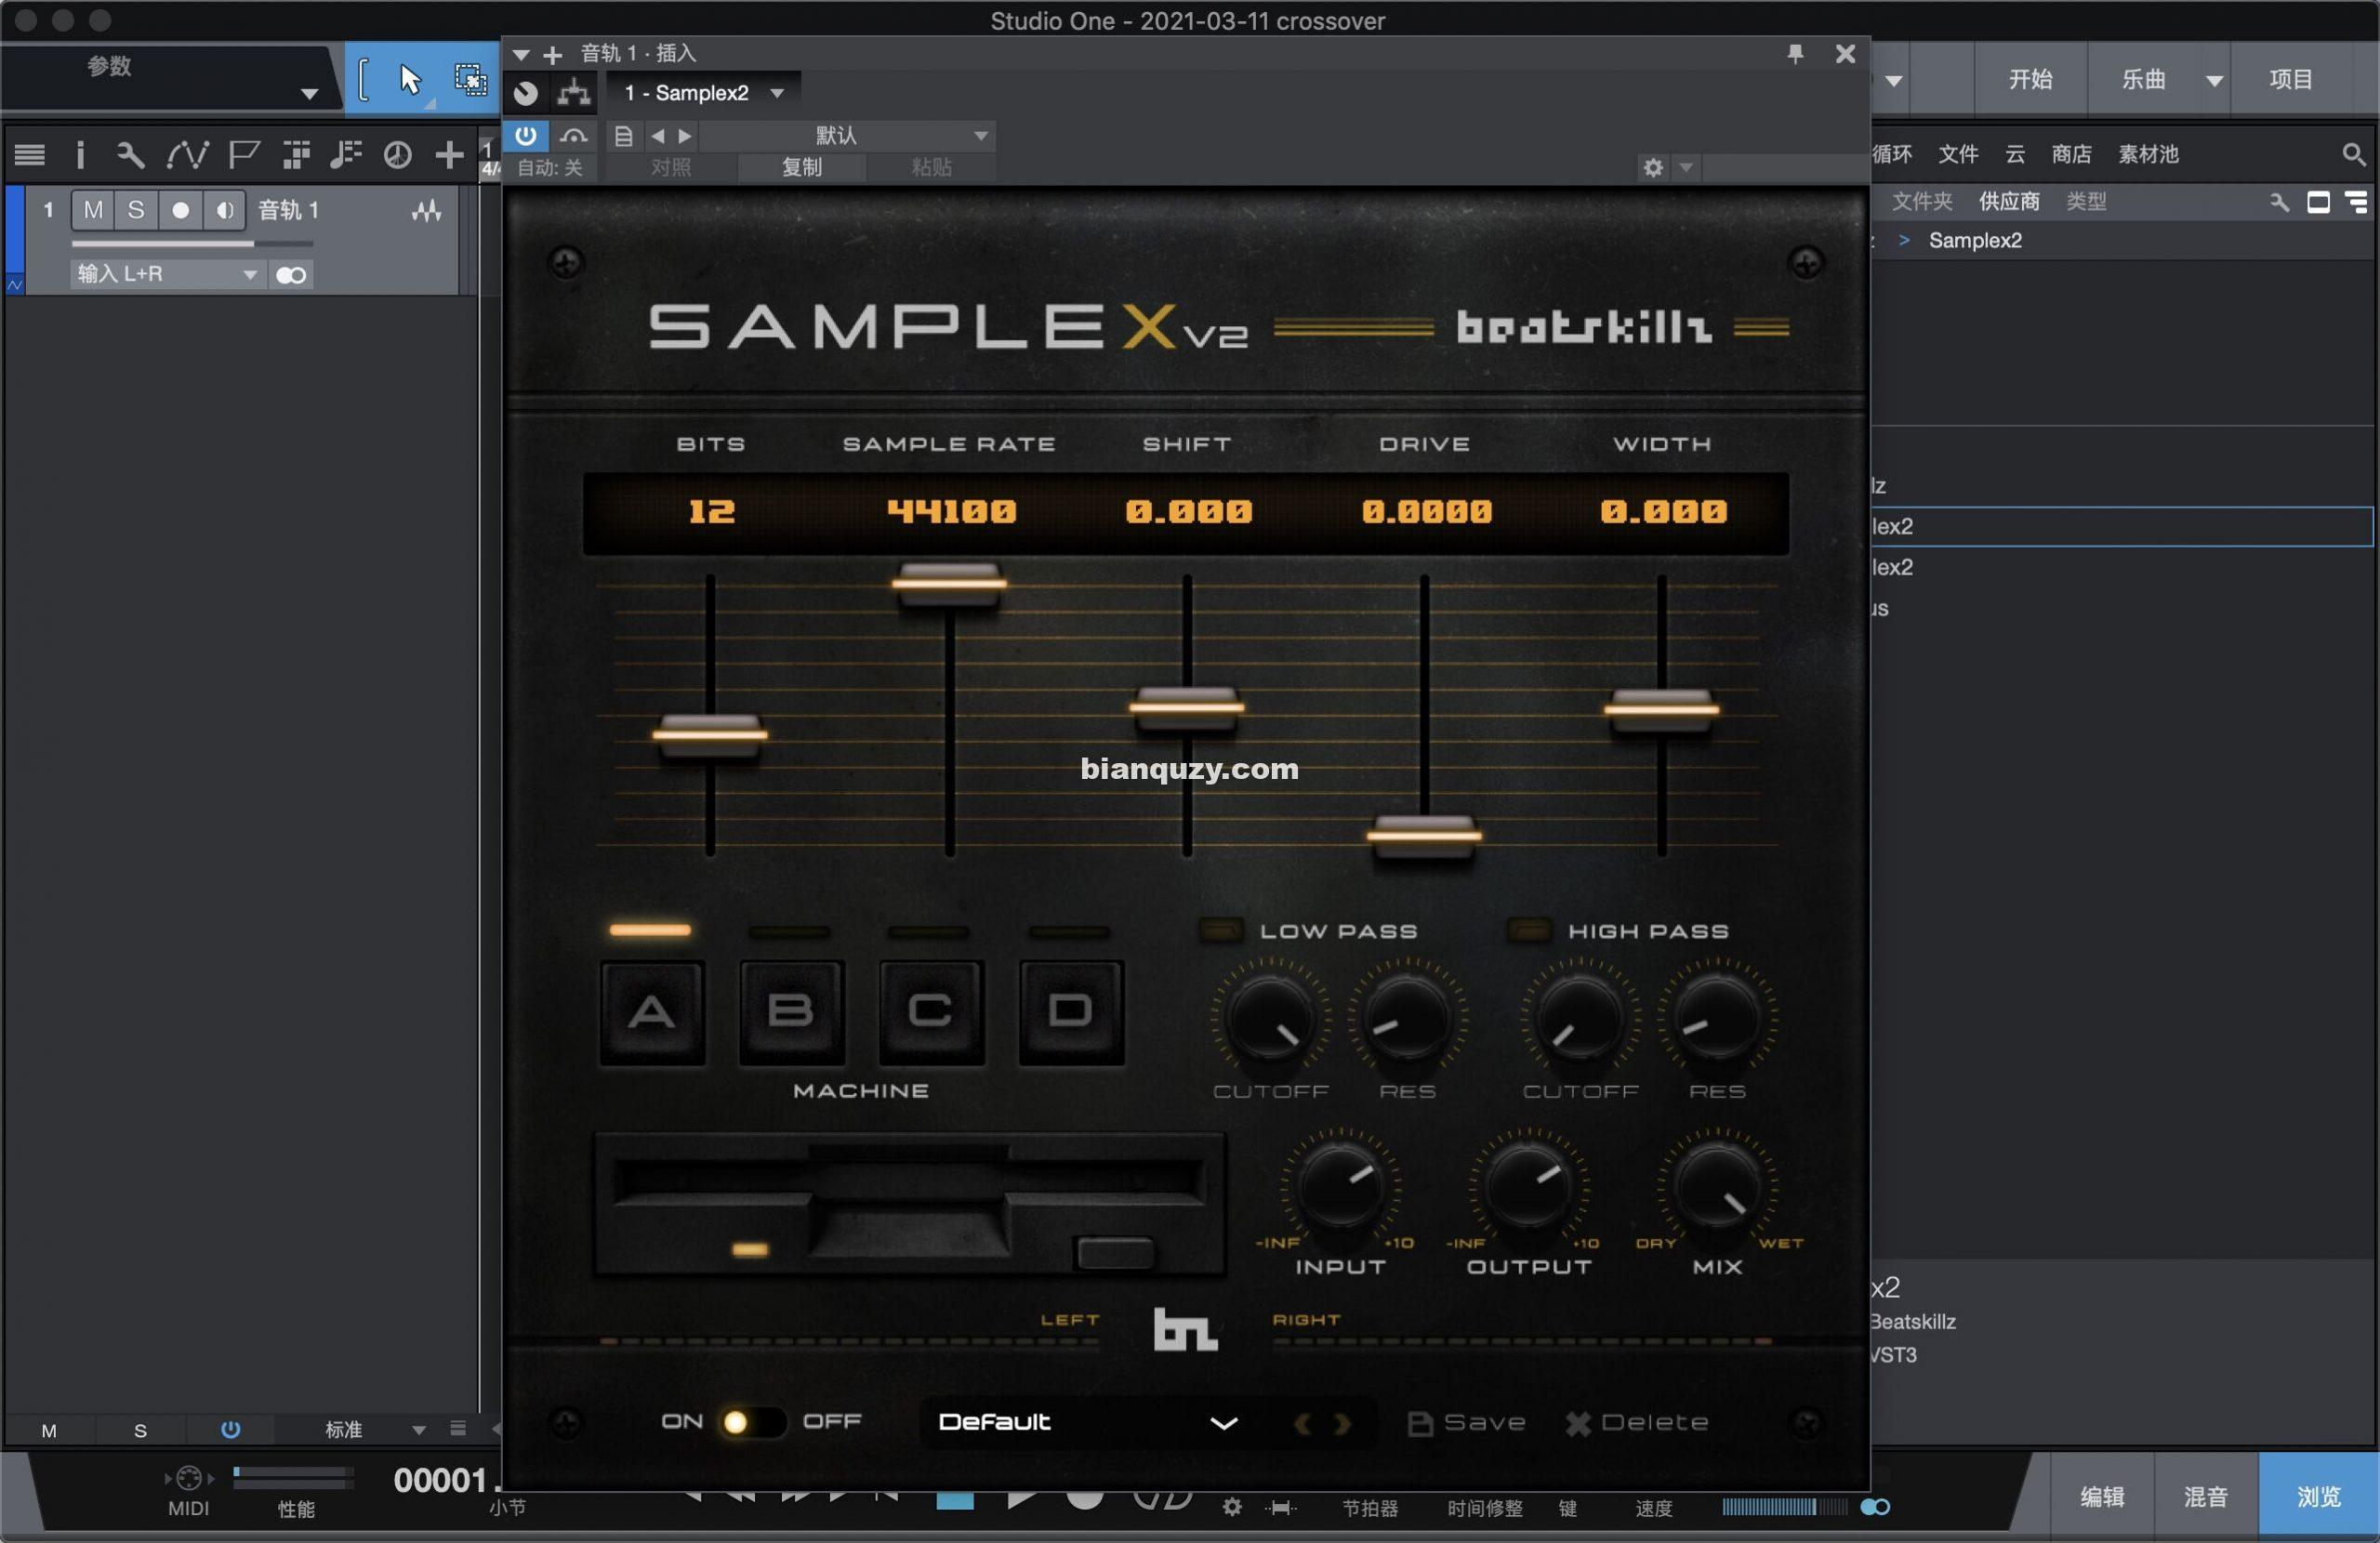Switch to the 文件 browser tab

tap(1958, 154)
